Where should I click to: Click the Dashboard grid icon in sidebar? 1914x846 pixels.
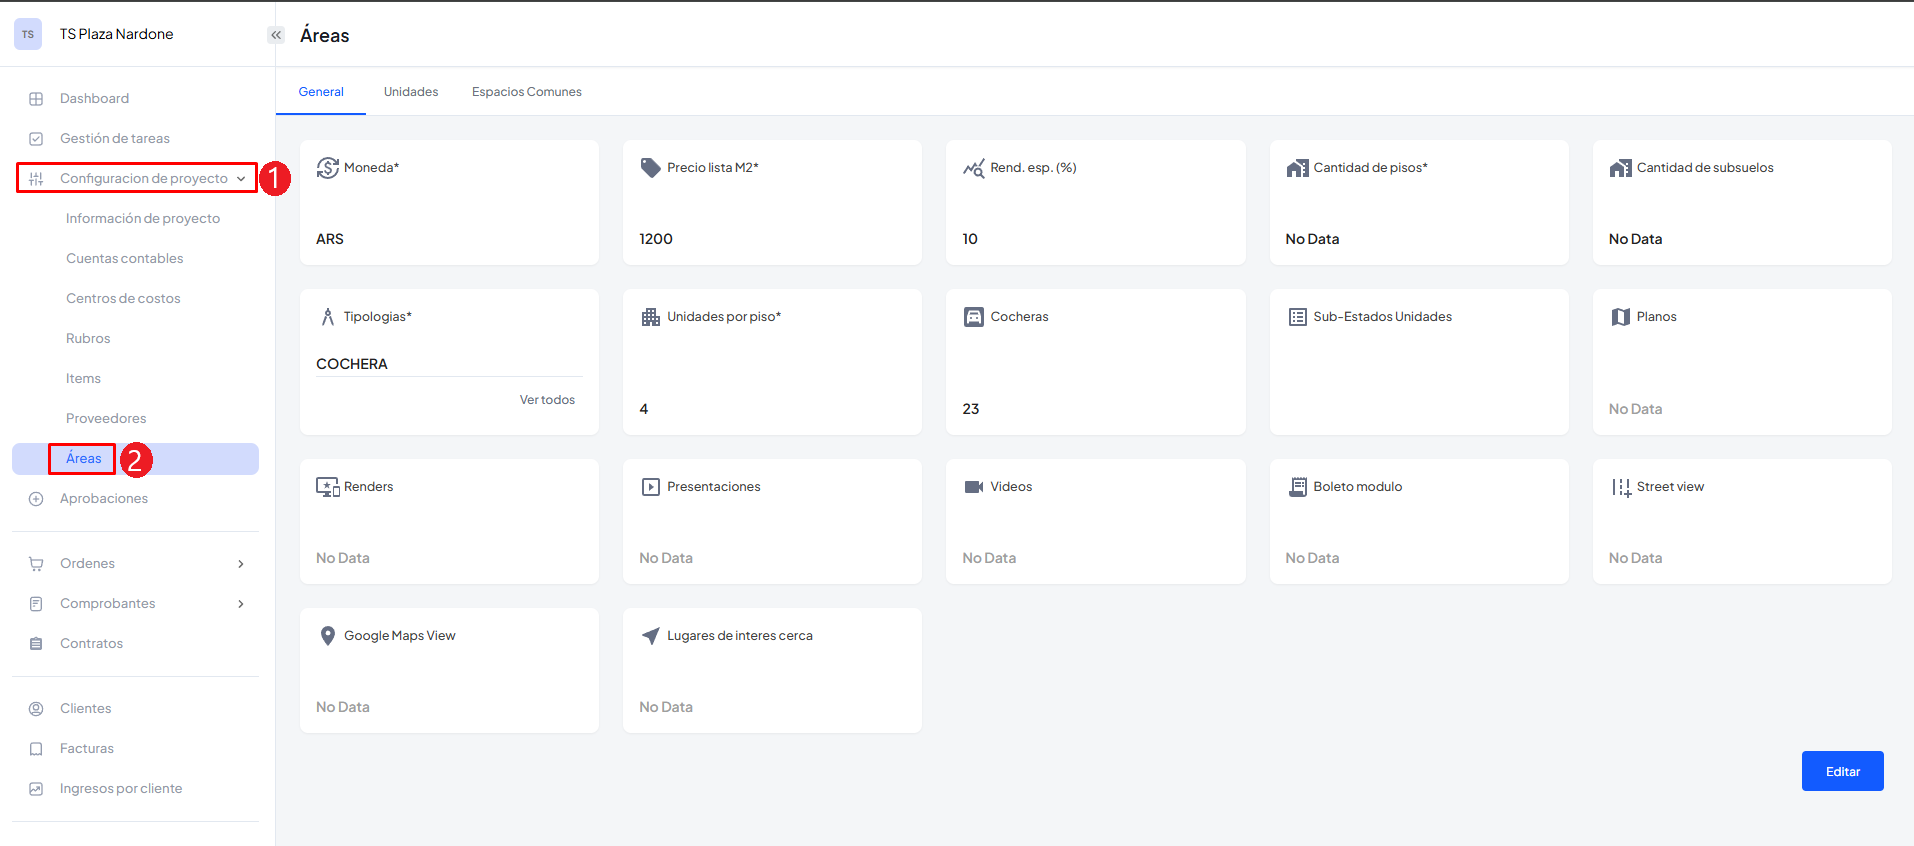(x=36, y=99)
